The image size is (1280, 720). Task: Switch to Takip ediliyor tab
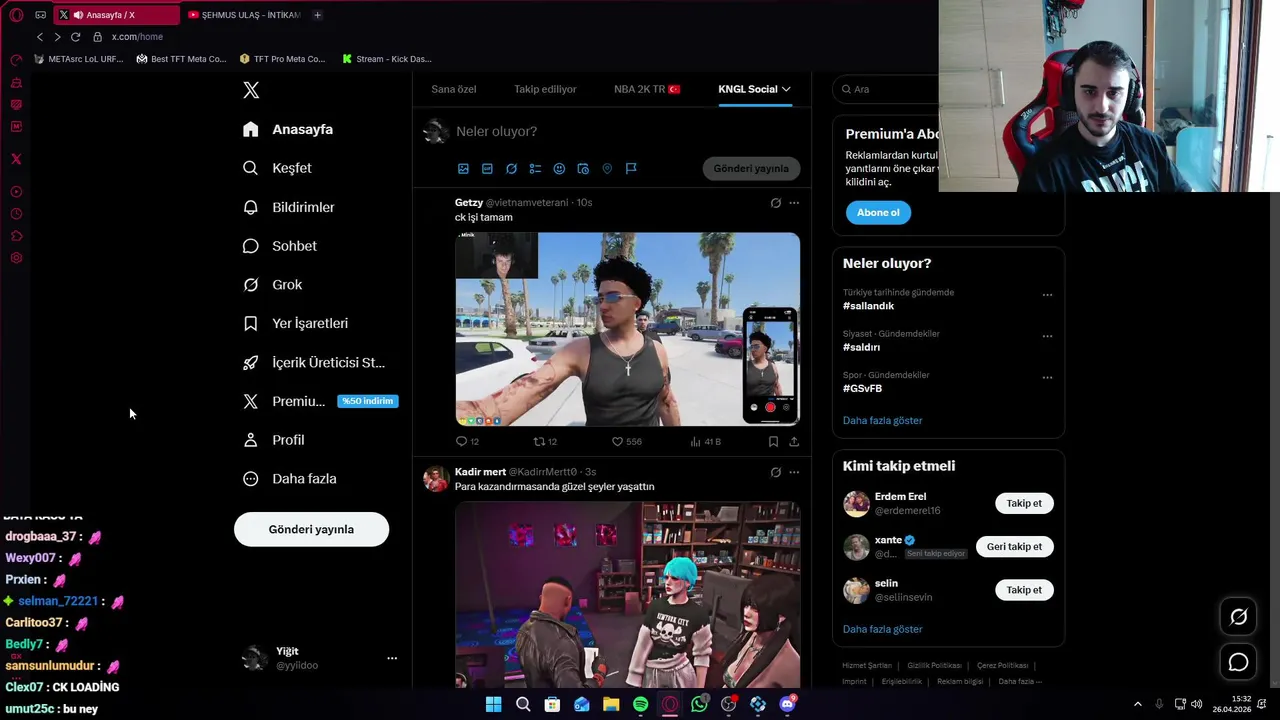[x=545, y=89]
